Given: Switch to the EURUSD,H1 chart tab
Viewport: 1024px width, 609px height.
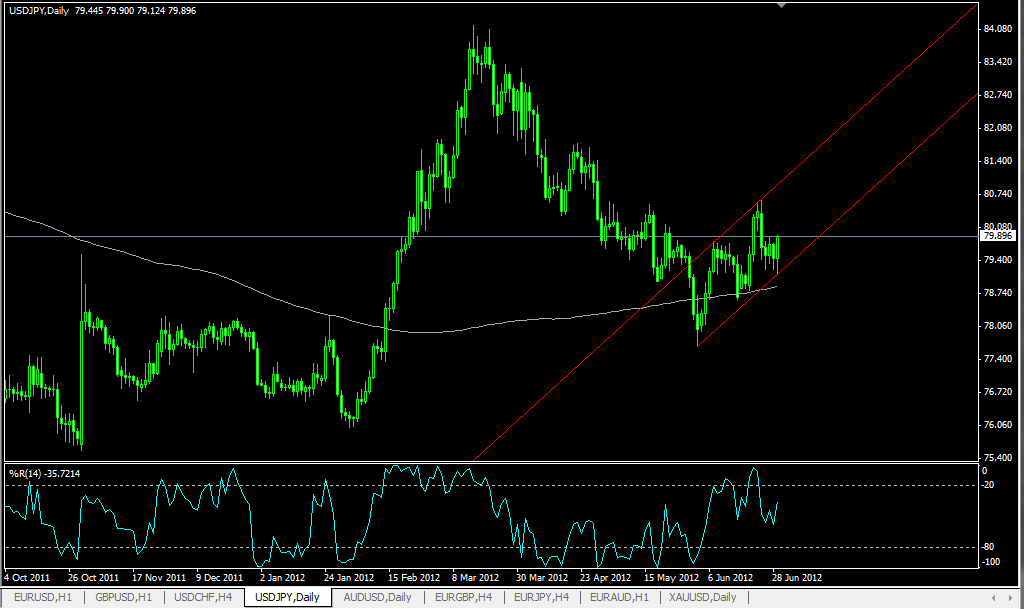Looking at the screenshot, I should point(42,597).
